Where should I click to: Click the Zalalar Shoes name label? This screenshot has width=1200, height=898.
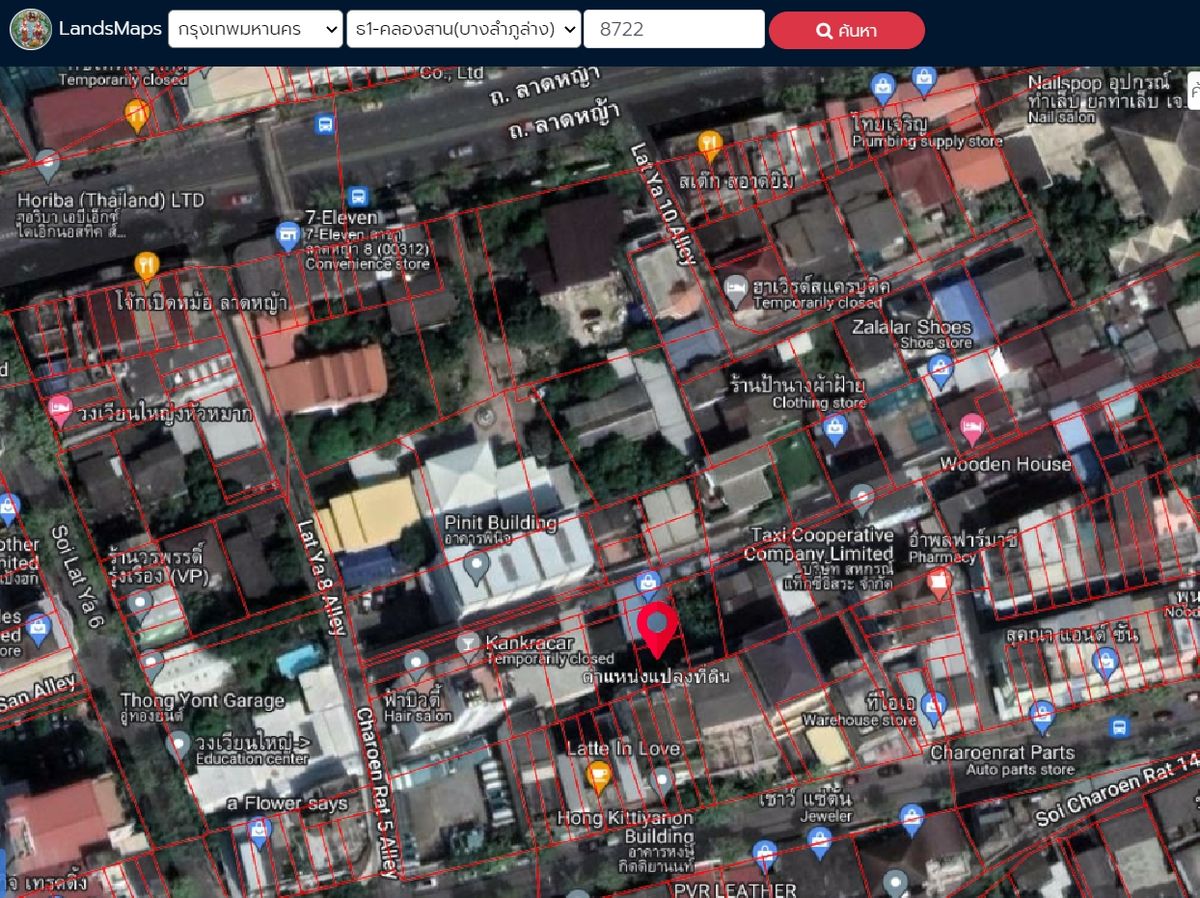[911, 327]
